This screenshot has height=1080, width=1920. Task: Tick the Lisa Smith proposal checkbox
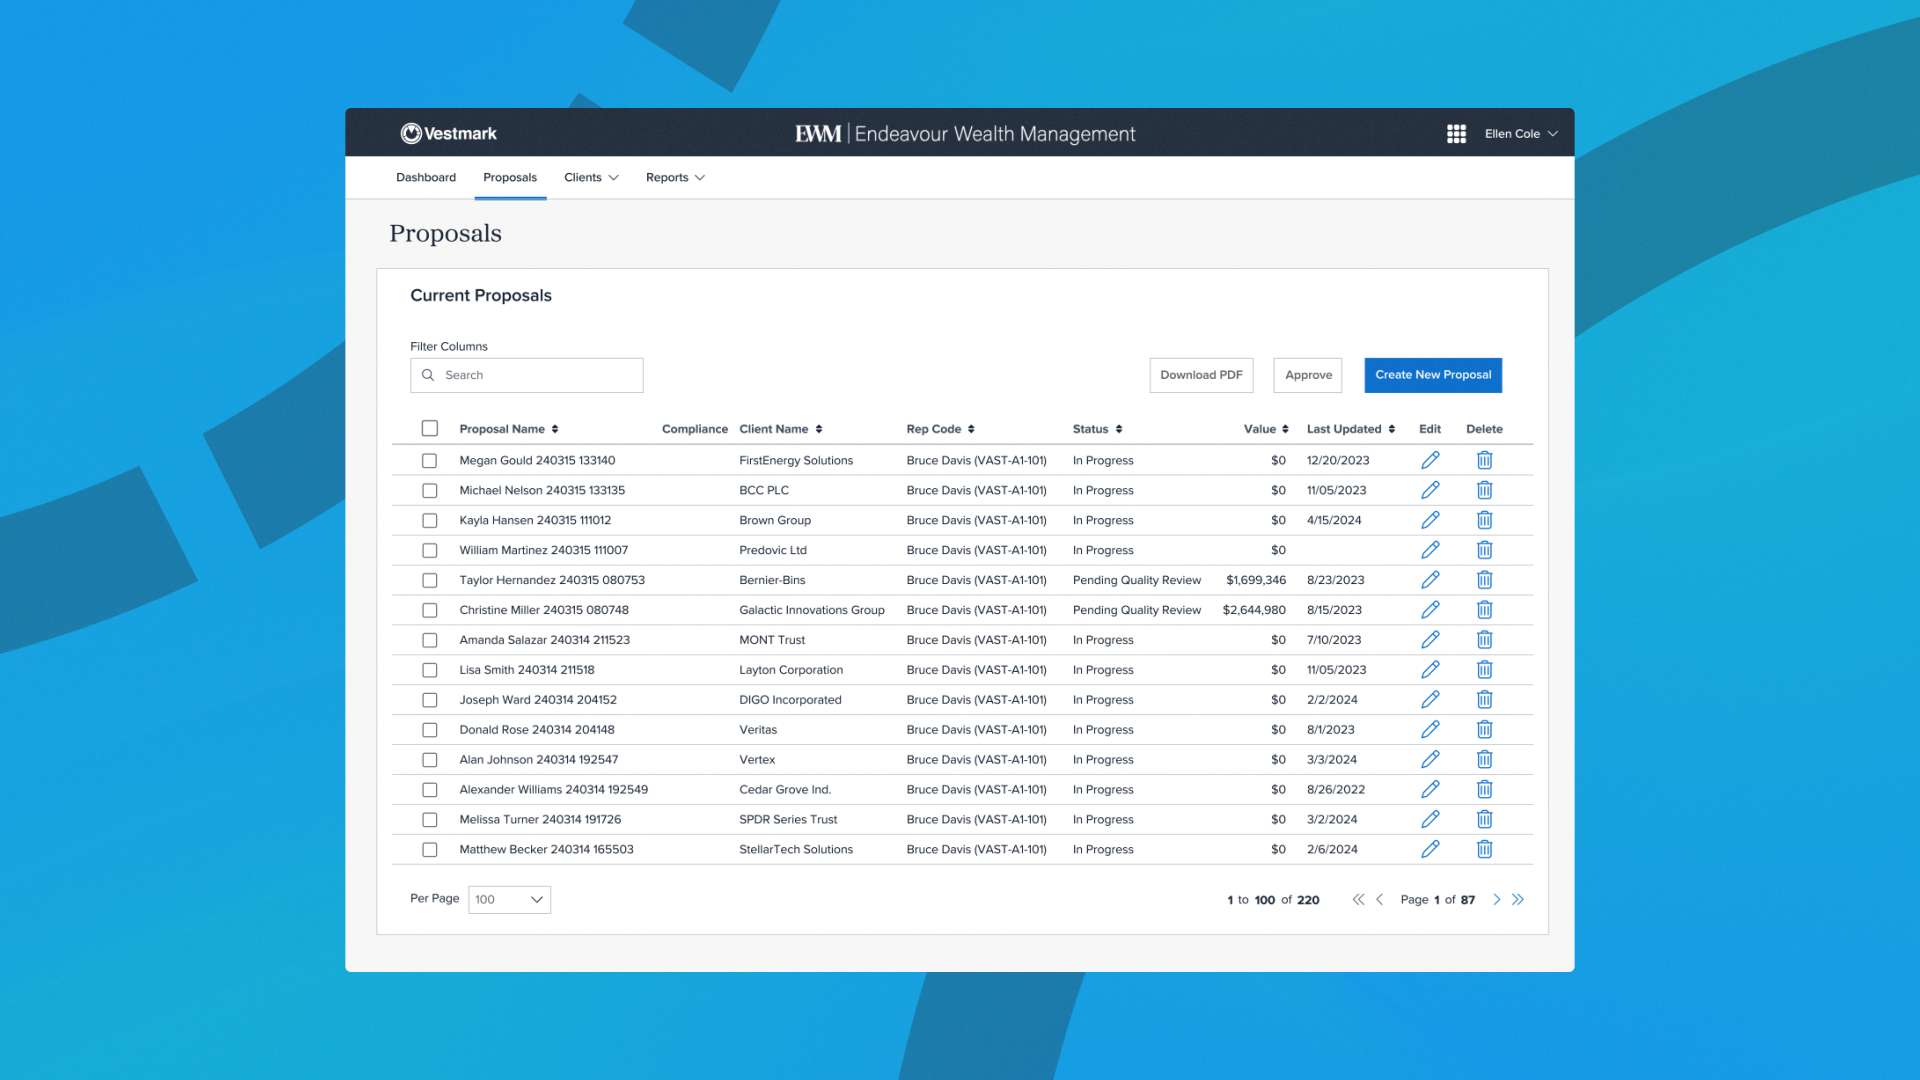point(430,670)
